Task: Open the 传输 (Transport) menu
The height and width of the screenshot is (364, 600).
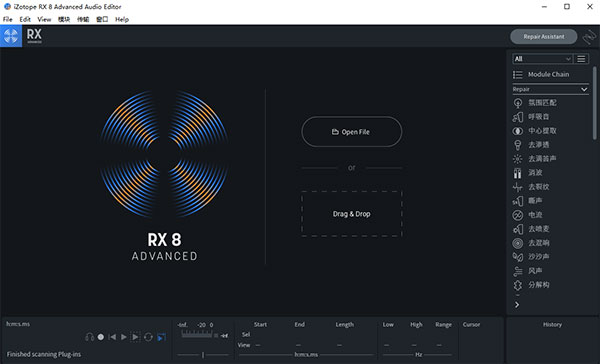Action: tap(83, 19)
